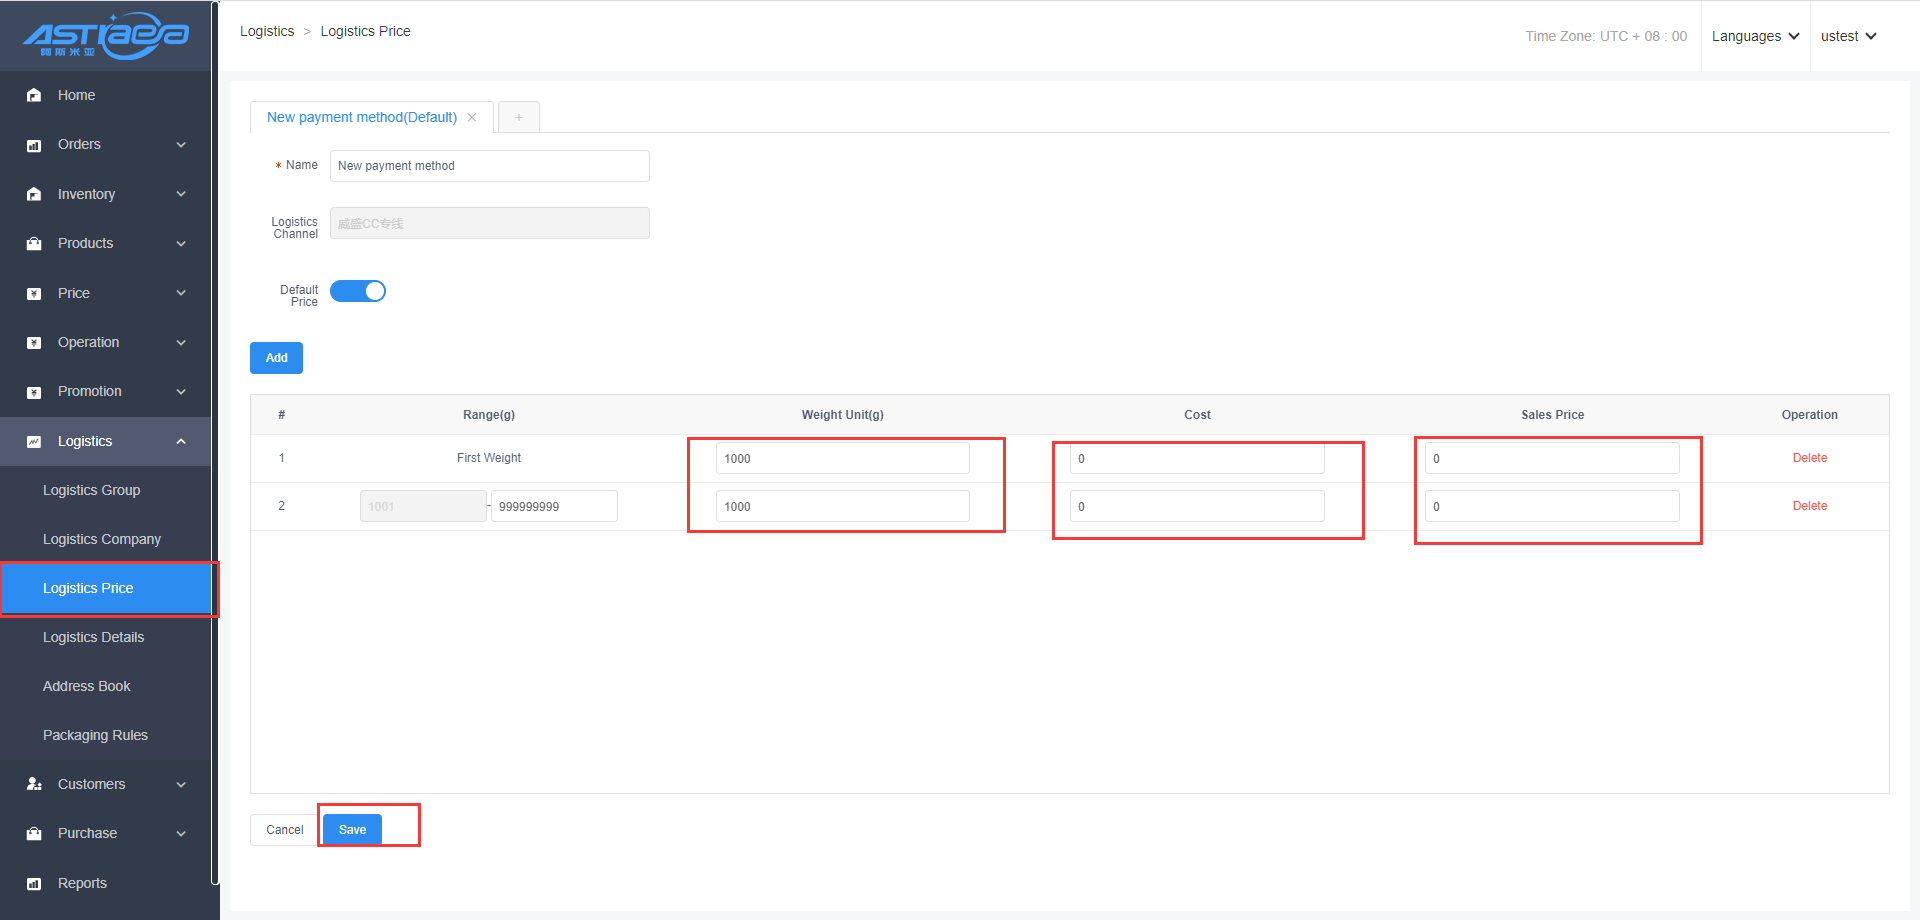Click the Name input field
The width and height of the screenshot is (1920, 920).
(x=489, y=166)
